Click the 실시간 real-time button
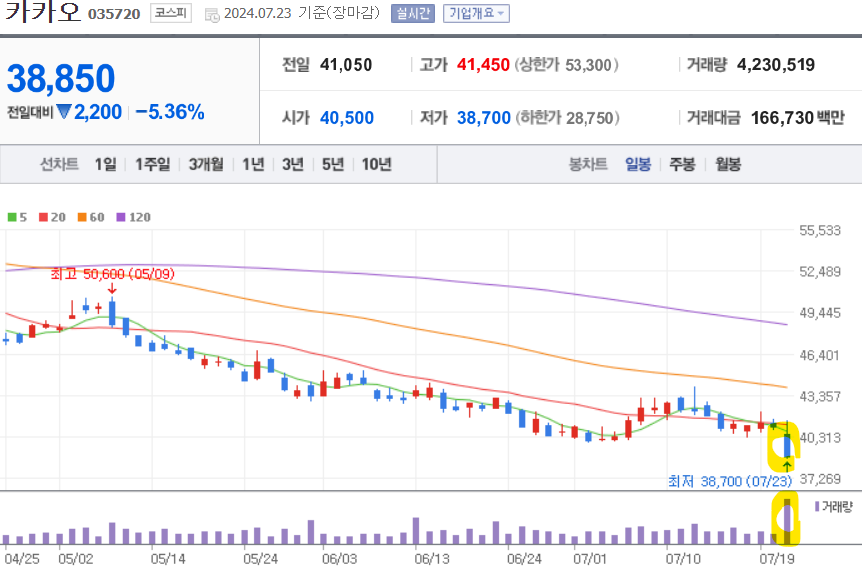The width and height of the screenshot is (862, 567). pos(413,13)
